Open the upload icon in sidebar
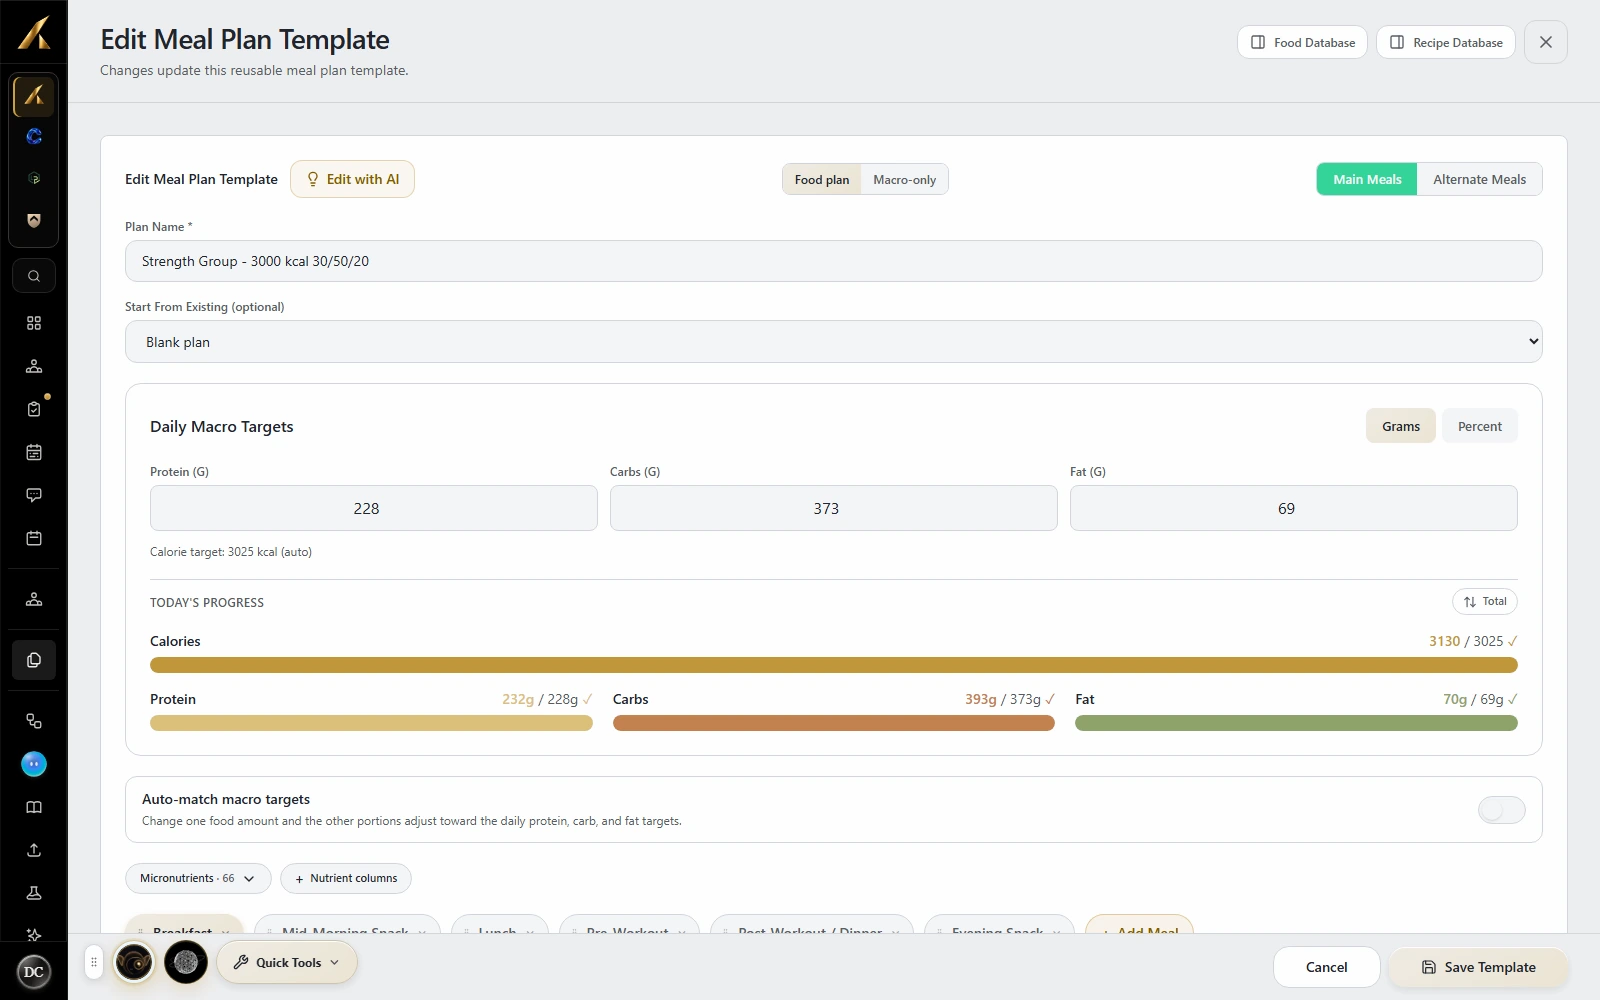The width and height of the screenshot is (1600, 1000). click(34, 850)
